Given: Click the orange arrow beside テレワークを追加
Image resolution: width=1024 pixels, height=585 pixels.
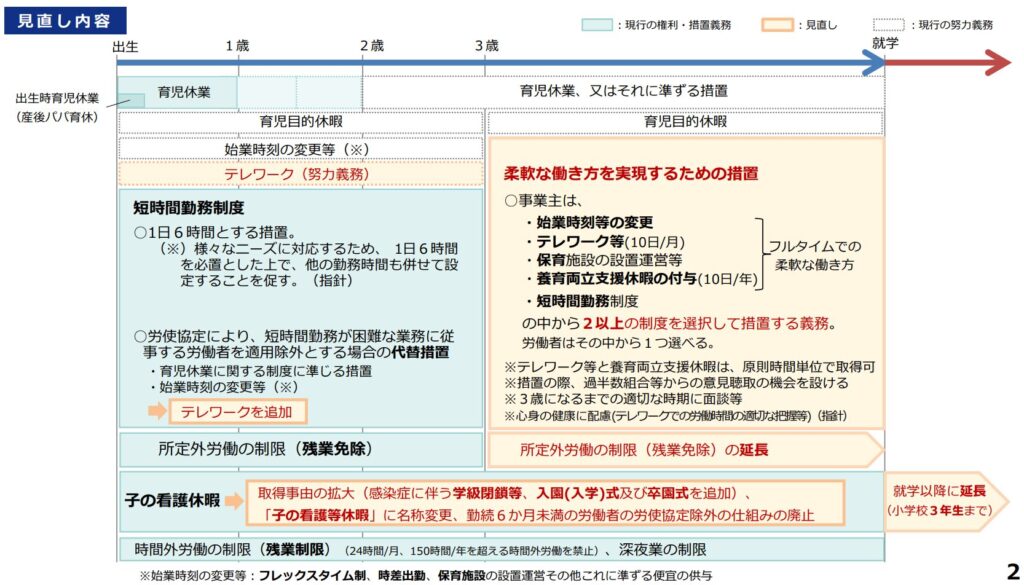Looking at the screenshot, I should pos(157,411).
